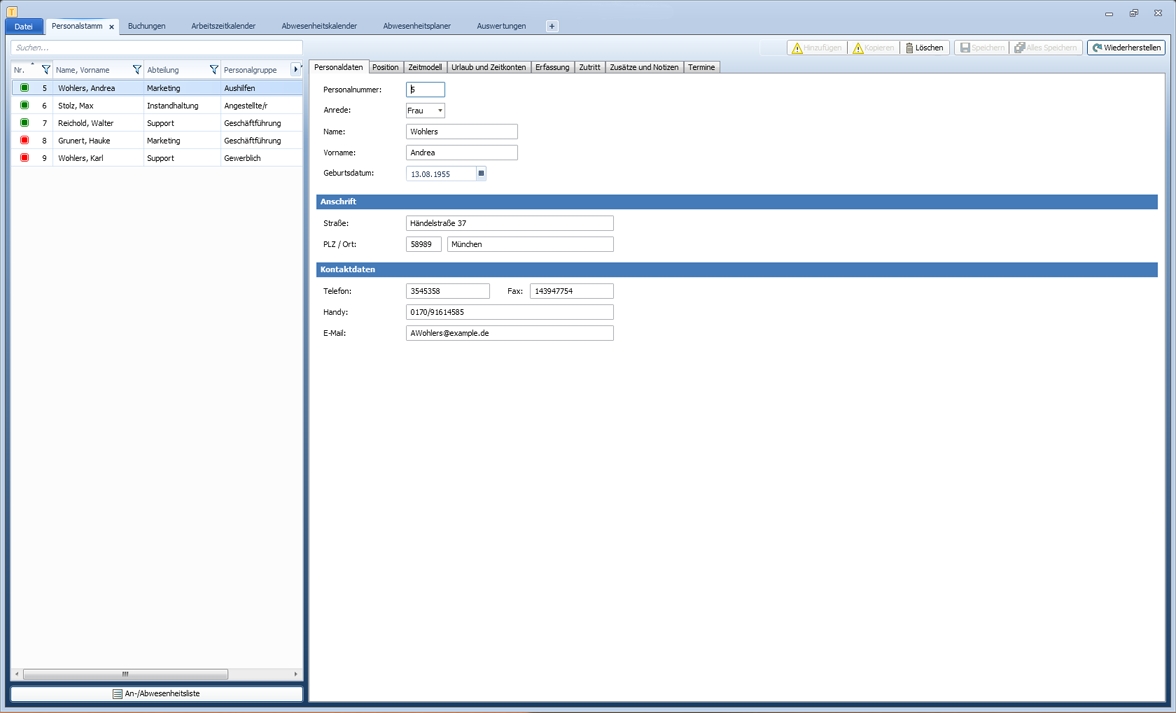This screenshot has width=1176, height=713.
Task: Open the Abwesenheitskalender tab
Action: (x=320, y=26)
